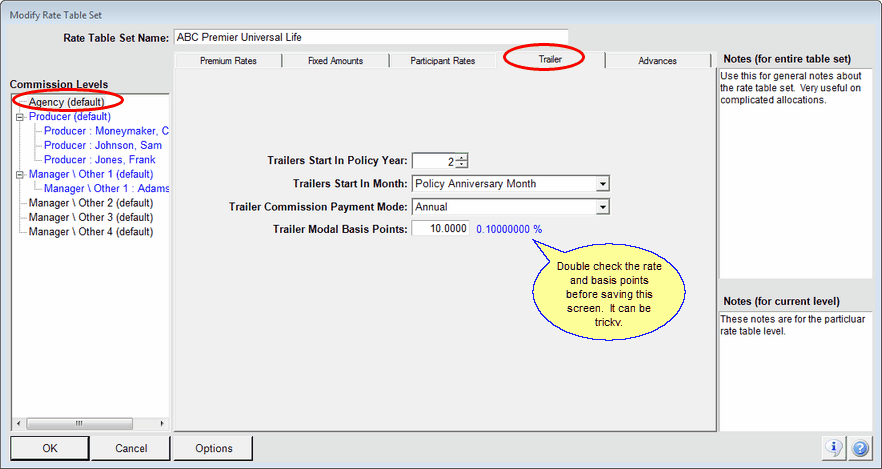The height and width of the screenshot is (469, 882).
Task: Open Trailer Commission Payment Mode dropdown
Action: click(602, 207)
